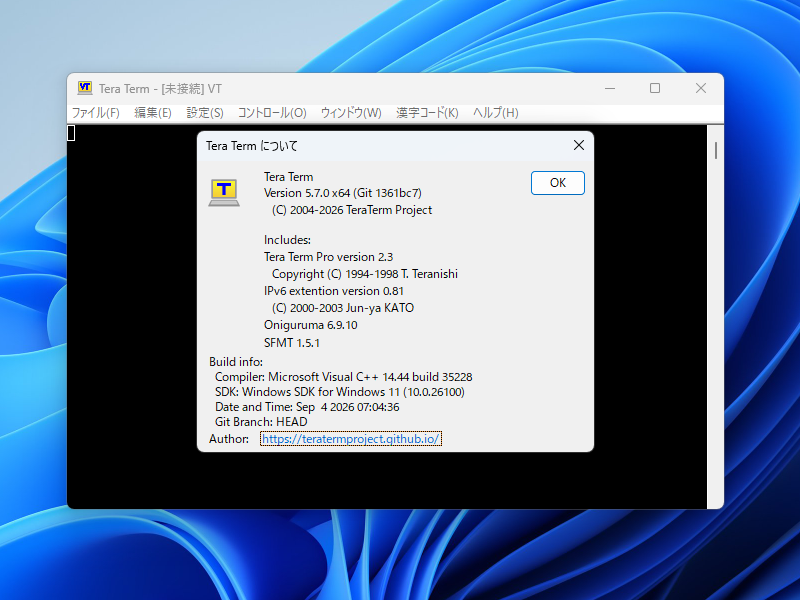The image size is (800, 600).
Task: Close the Tera Term について dialog
Action: tap(579, 145)
